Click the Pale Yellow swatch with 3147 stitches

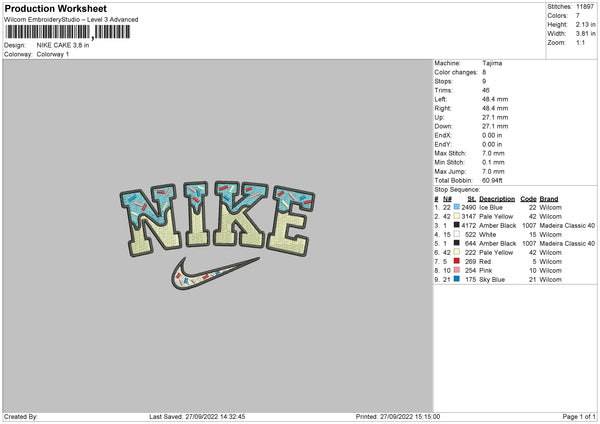[457, 216]
